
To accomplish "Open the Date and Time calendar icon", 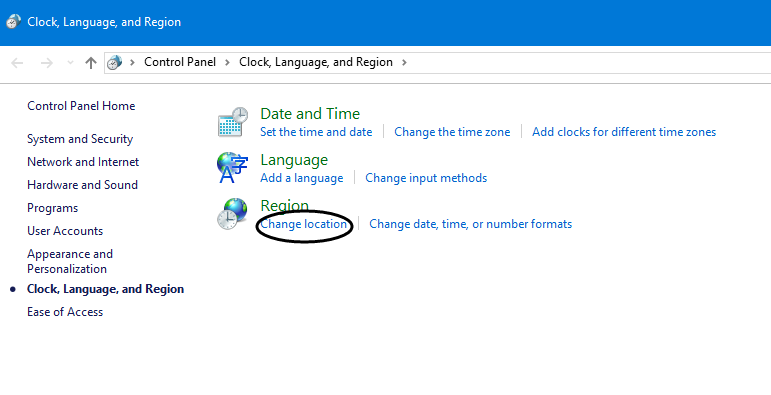I will pyautogui.click(x=233, y=122).
